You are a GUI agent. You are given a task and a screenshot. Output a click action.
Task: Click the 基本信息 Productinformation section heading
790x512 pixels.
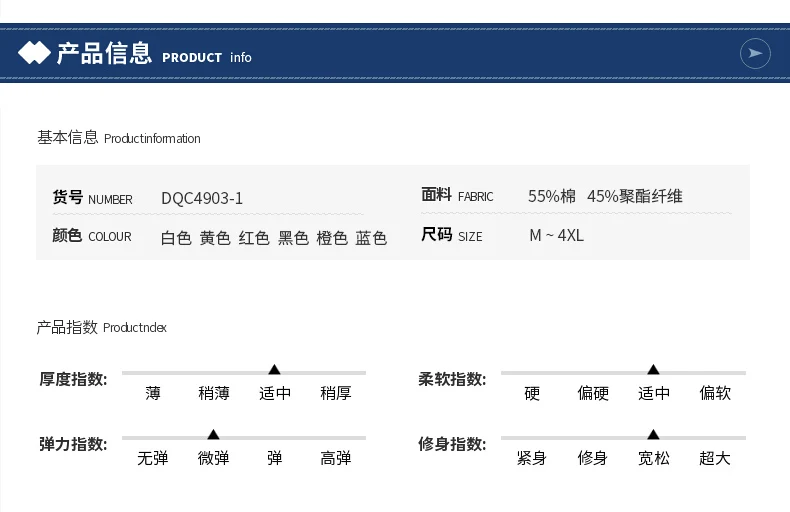tap(119, 138)
